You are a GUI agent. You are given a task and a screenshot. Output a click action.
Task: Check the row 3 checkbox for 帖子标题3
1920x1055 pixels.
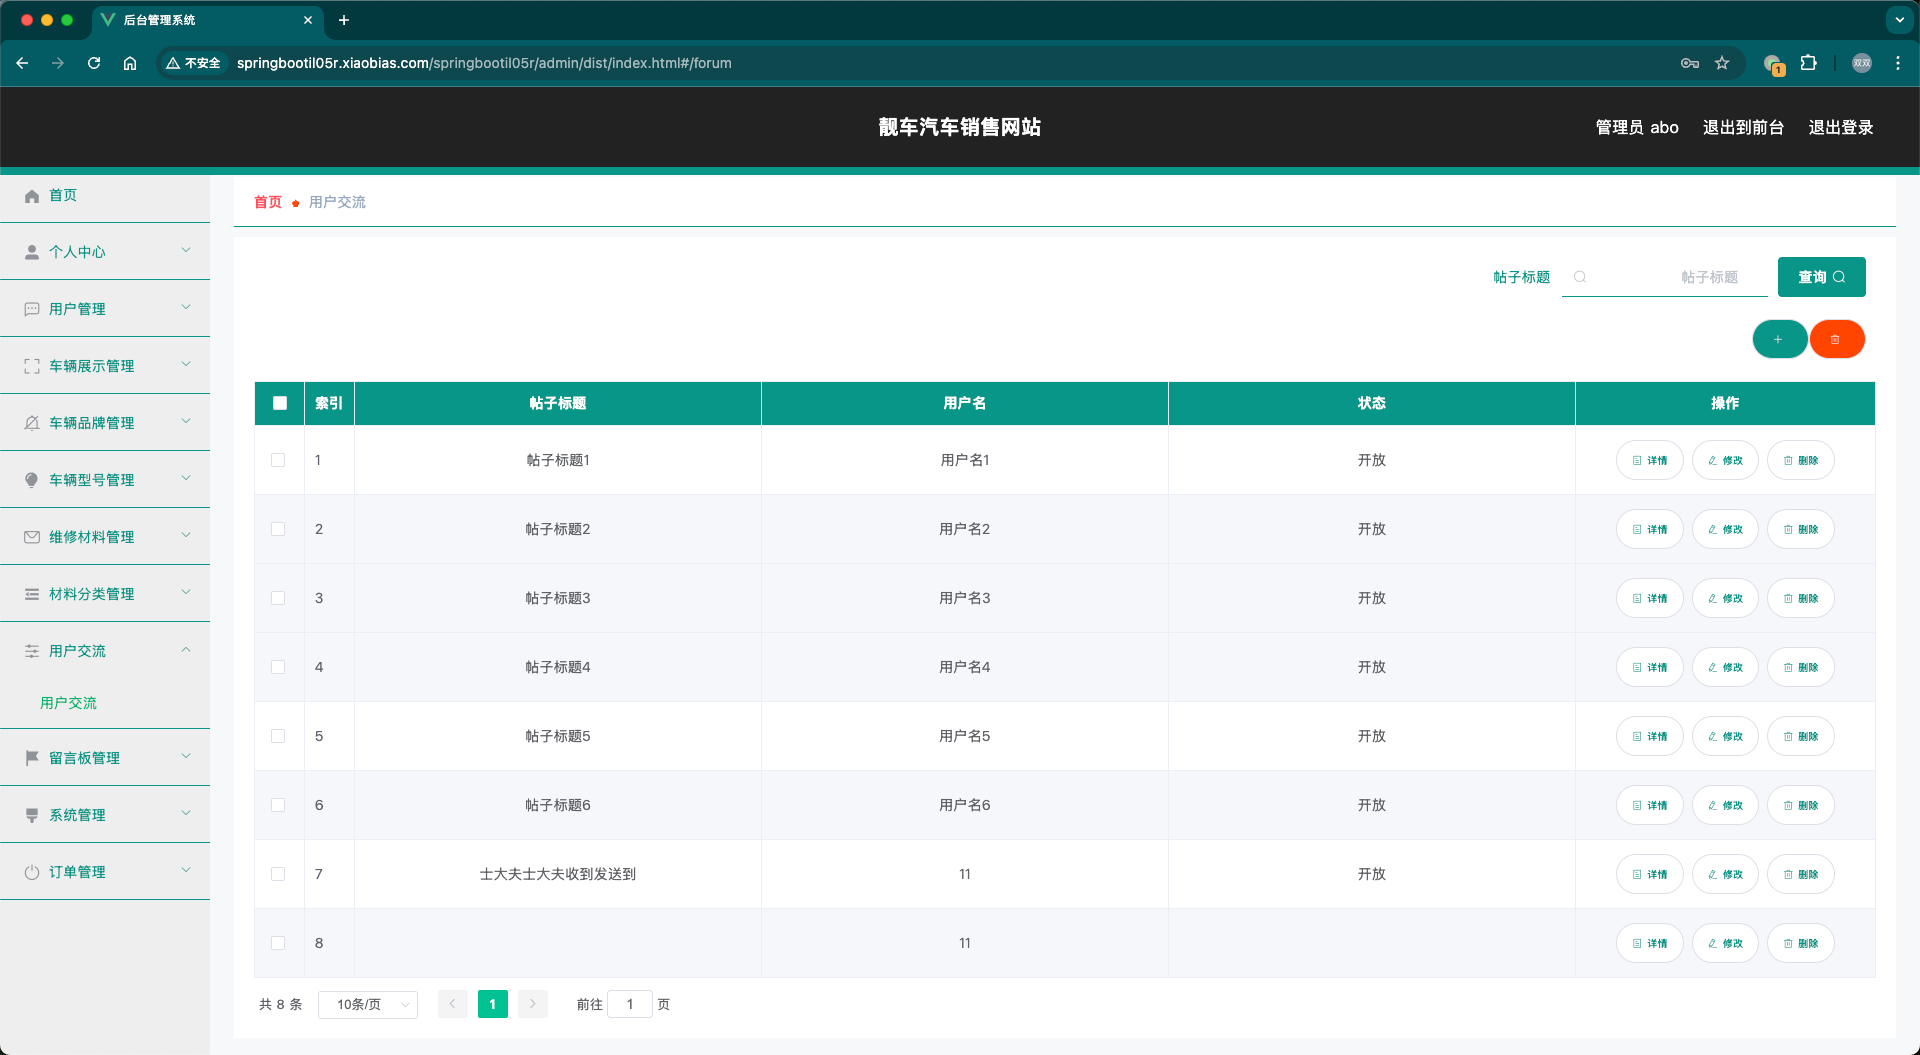point(278,598)
